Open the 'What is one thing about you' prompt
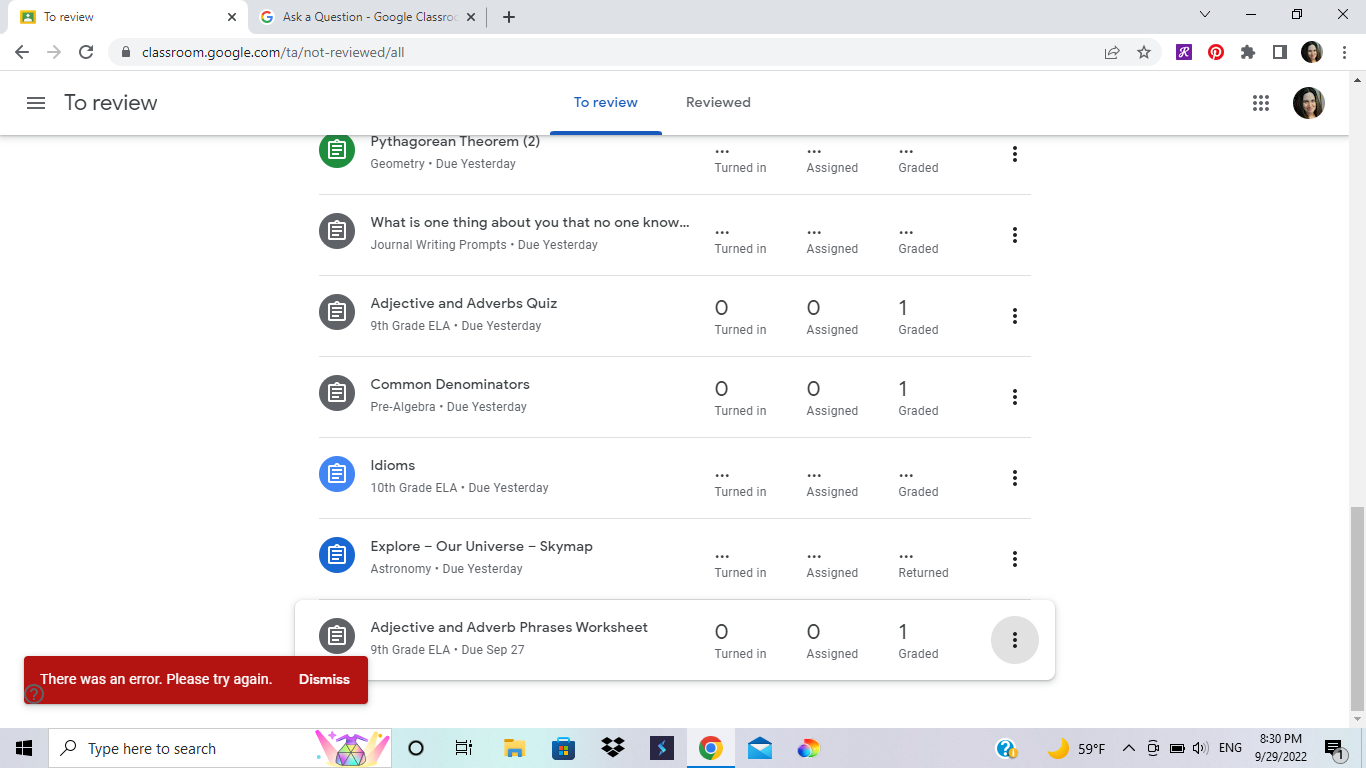This screenshot has width=1366, height=768. click(530, 222)
